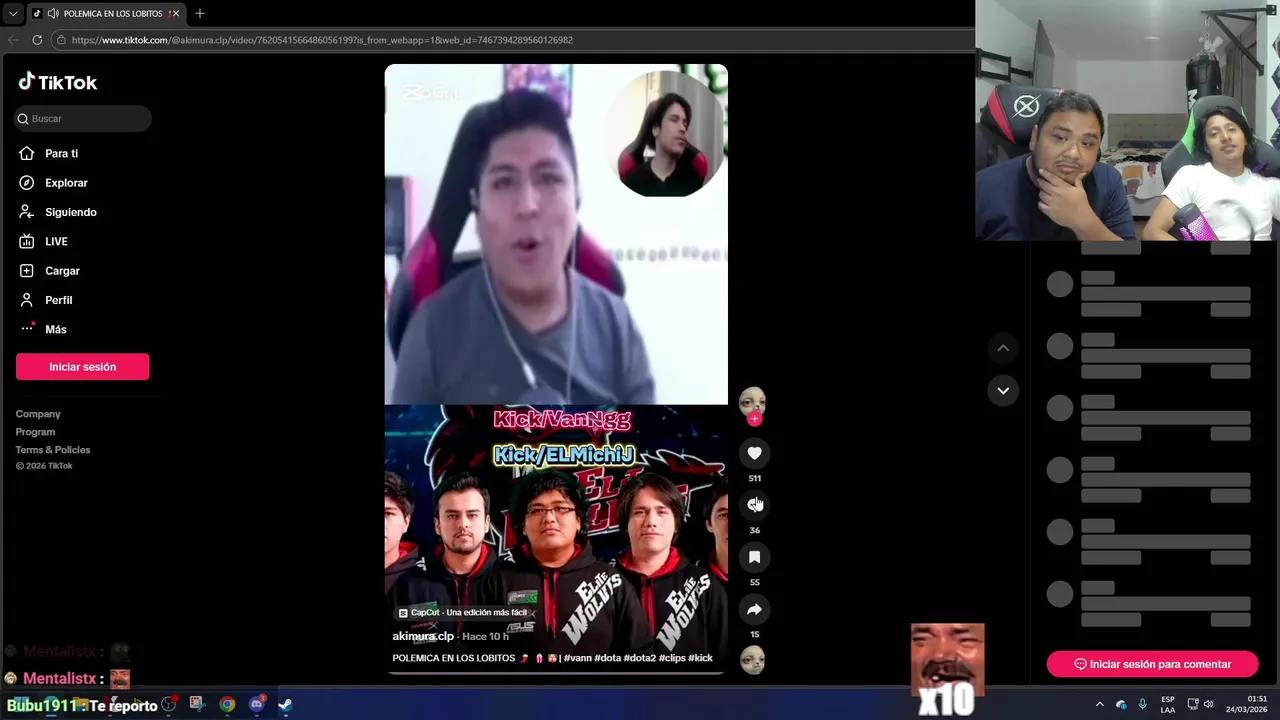Click the TikTok logo
This screenshot has width=1280, height=720.
click(57, 82)
